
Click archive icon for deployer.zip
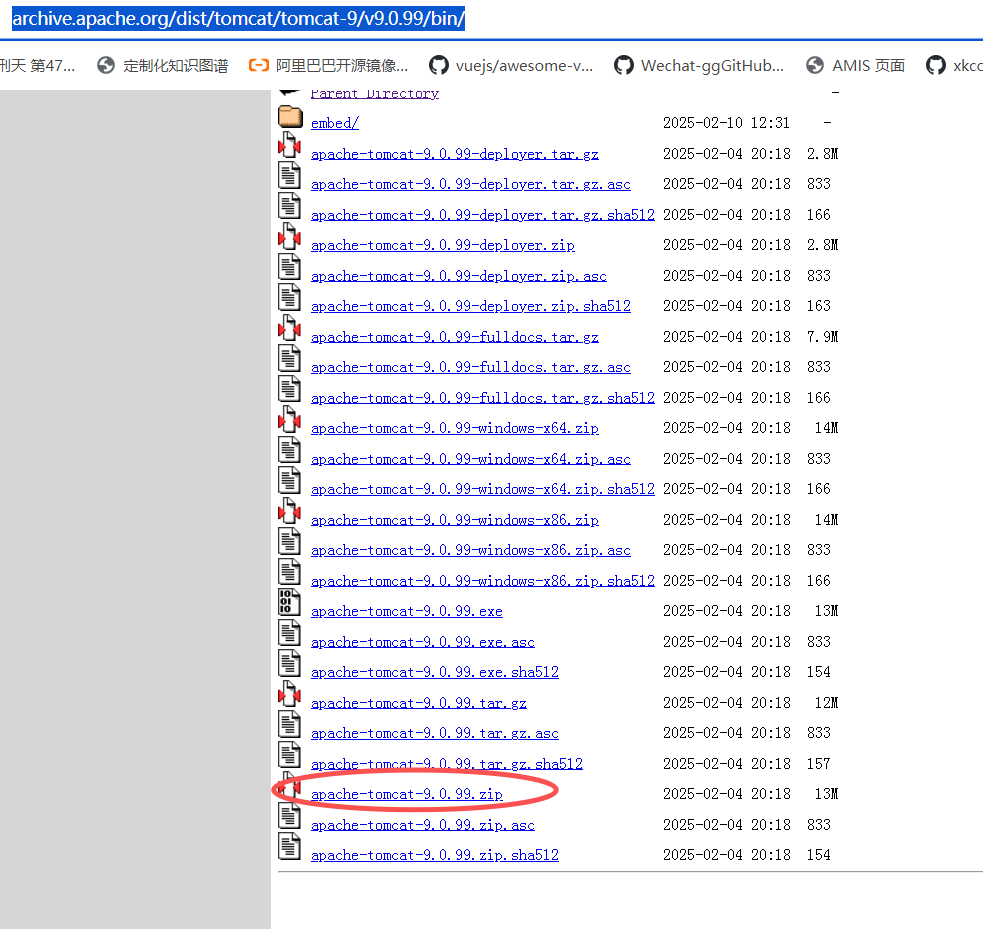(x=290, y=236)
